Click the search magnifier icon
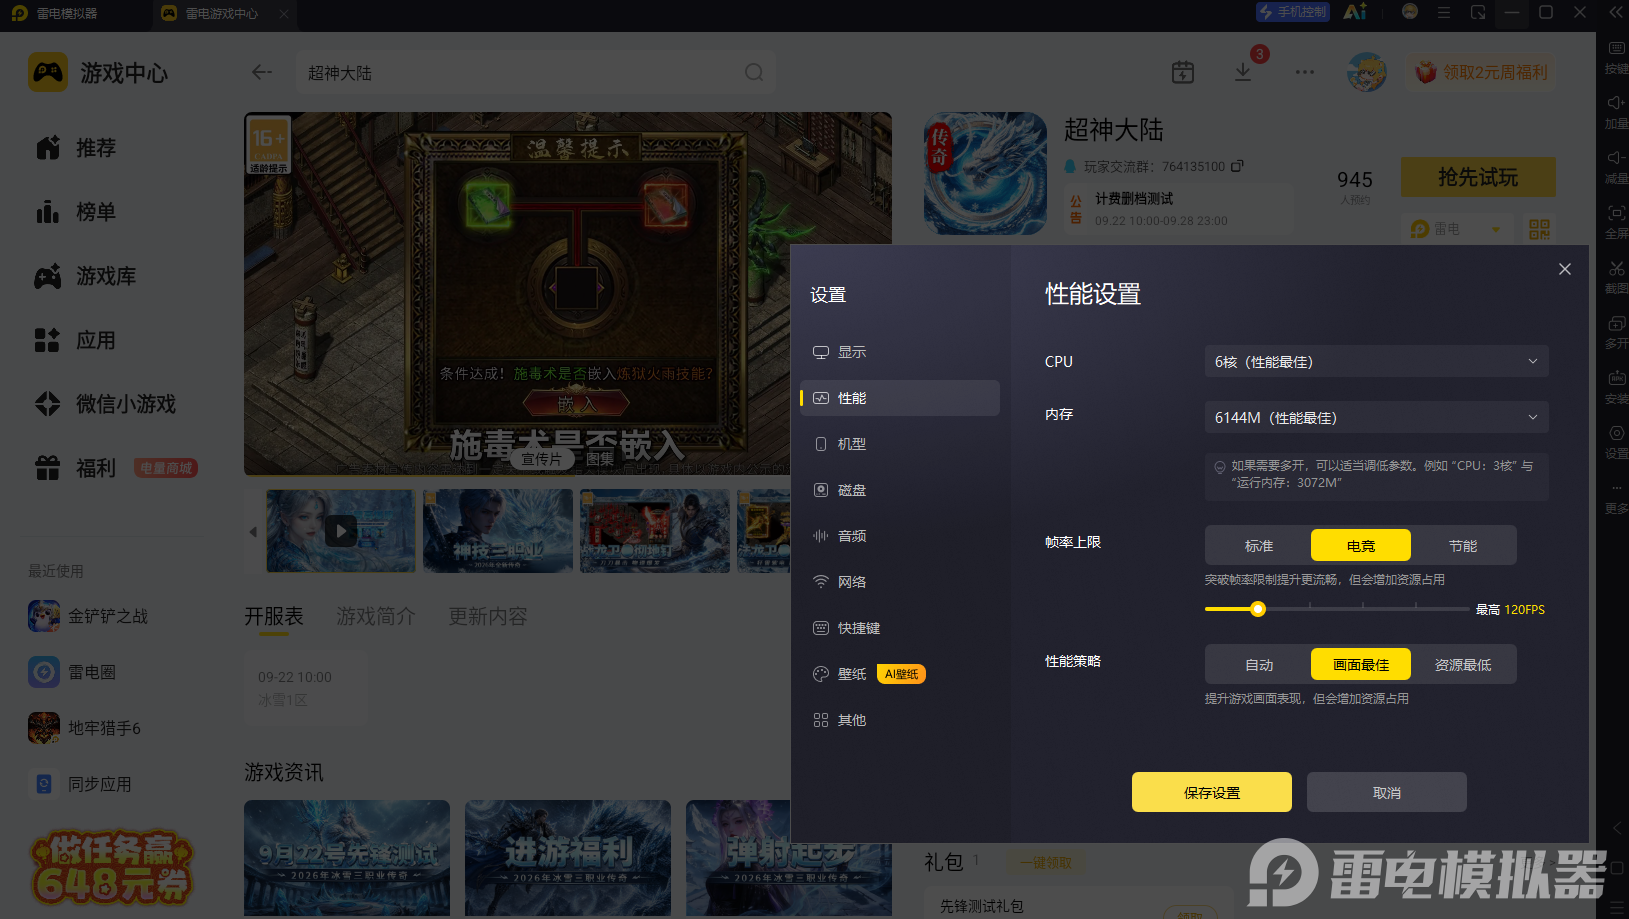The width and height of the screenshot is (1629, 919). (754, 72)
